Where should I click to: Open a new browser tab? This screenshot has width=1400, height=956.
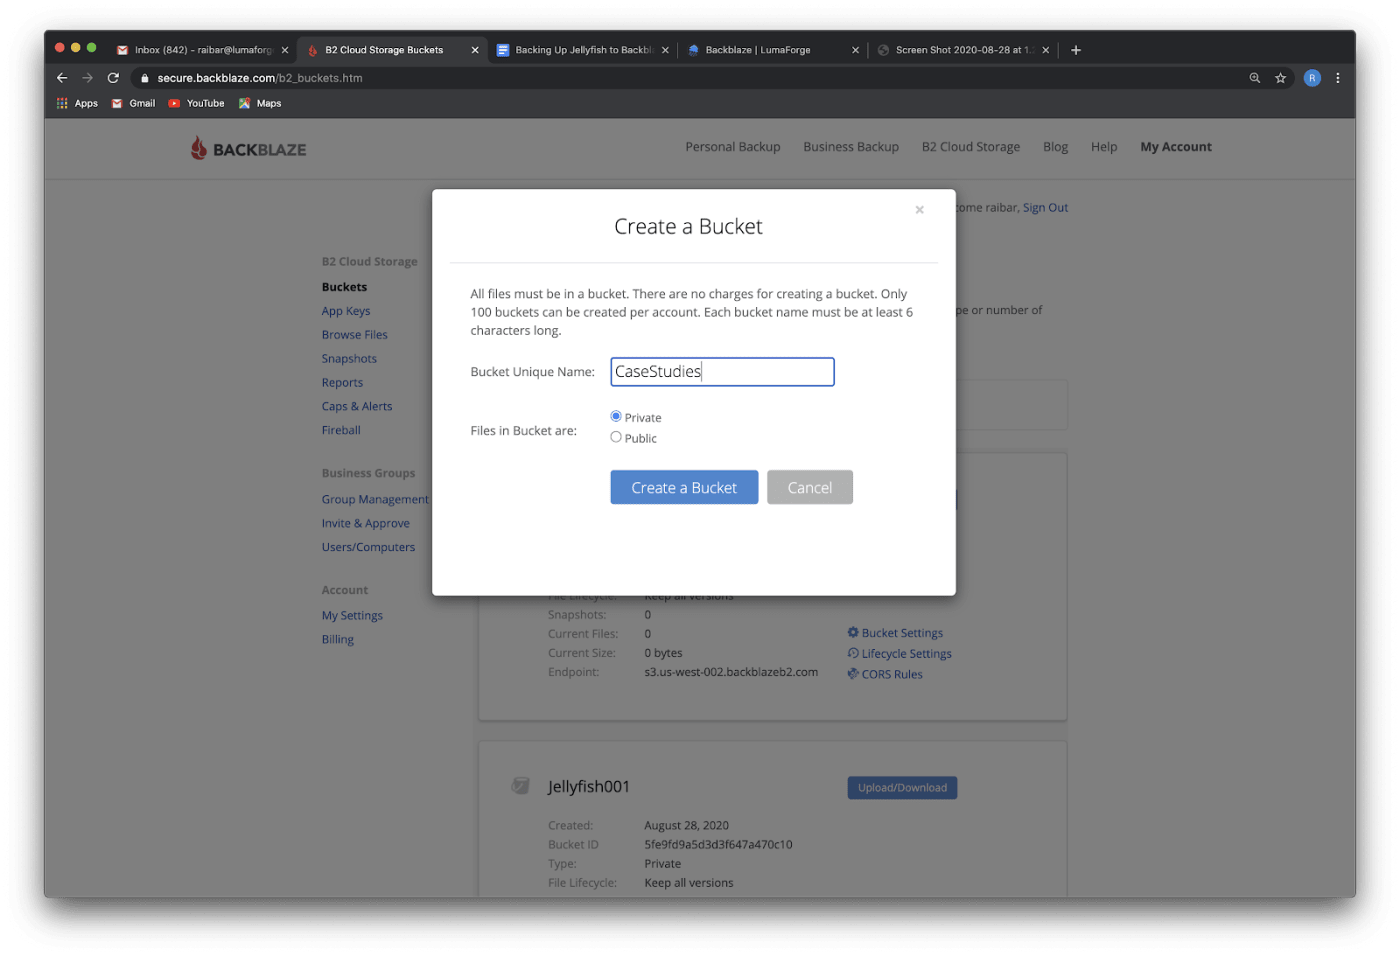1076,50
